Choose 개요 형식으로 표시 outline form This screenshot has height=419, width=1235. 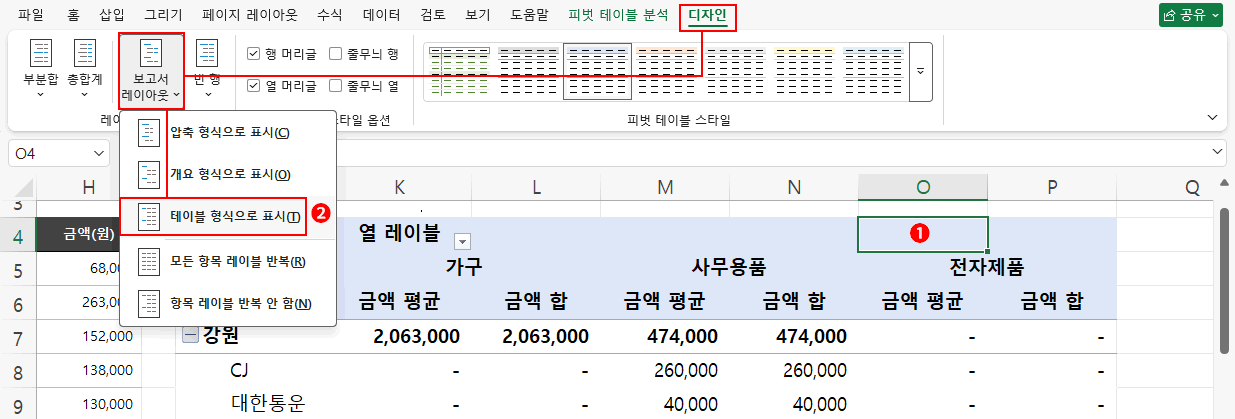click(228, 174)
